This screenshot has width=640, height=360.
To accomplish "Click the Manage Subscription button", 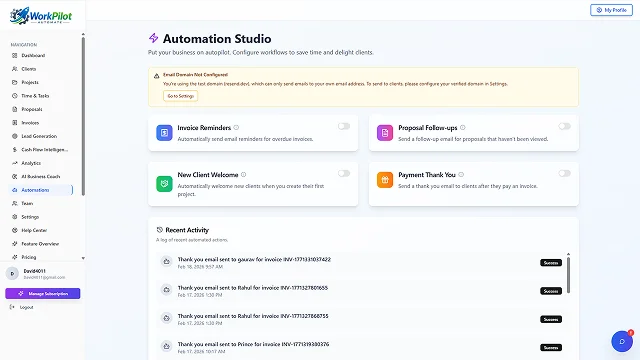I will click(x=43, y=293).
